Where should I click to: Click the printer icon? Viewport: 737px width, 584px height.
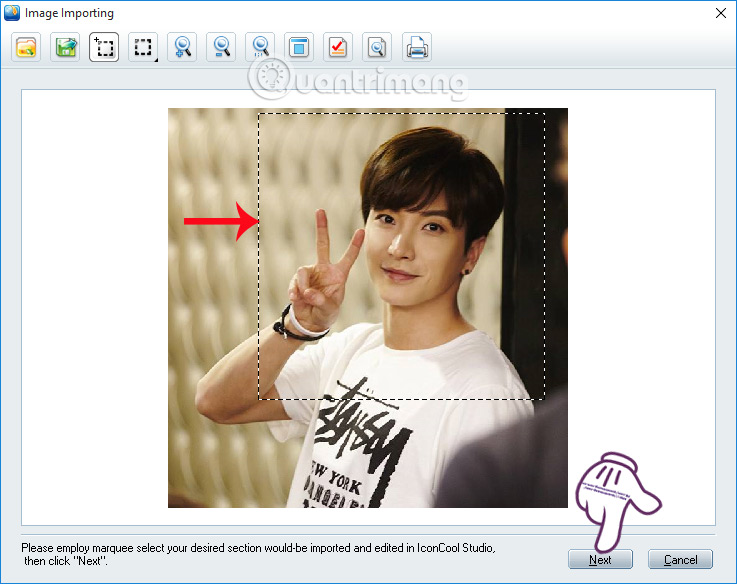click(x=417, y=47)
